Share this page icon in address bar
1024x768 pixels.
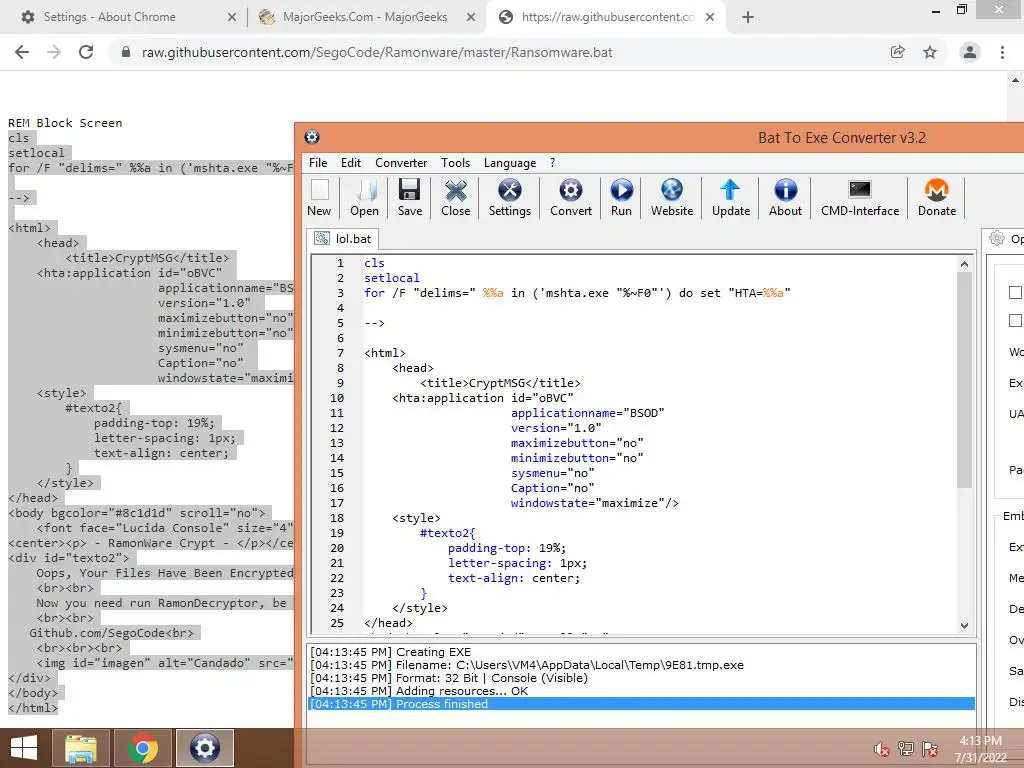click(x=898, y=52)
